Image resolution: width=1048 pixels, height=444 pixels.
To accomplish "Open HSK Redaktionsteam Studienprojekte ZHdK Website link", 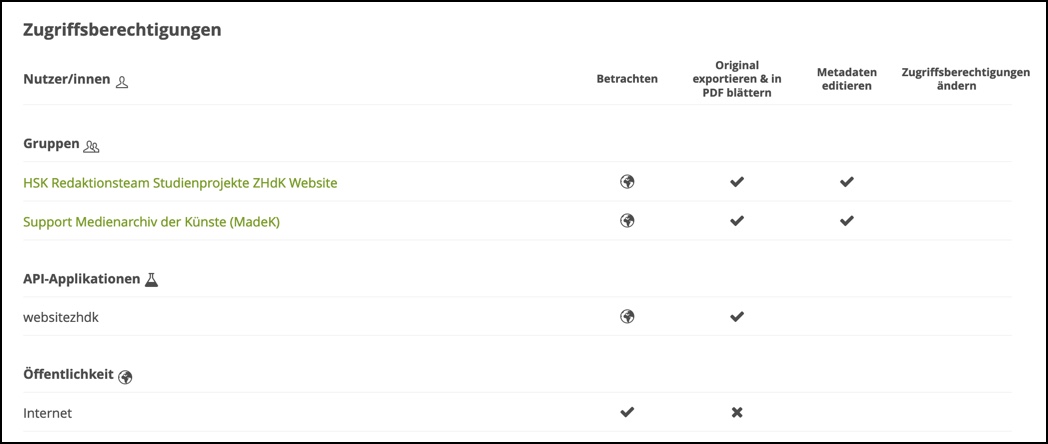I will tap(180, 183).
